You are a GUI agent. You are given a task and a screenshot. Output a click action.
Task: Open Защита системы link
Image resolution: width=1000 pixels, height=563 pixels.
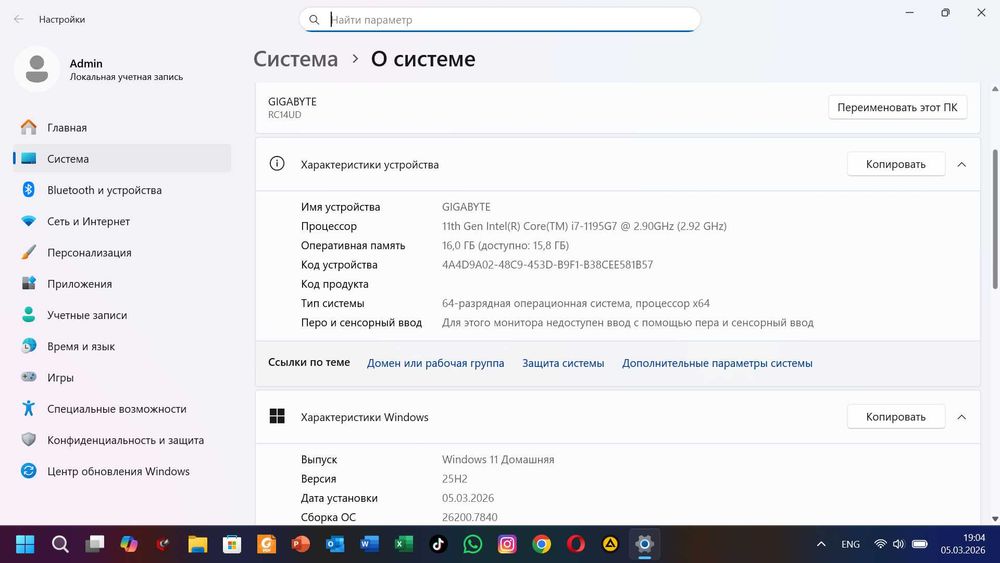(563, 363)
